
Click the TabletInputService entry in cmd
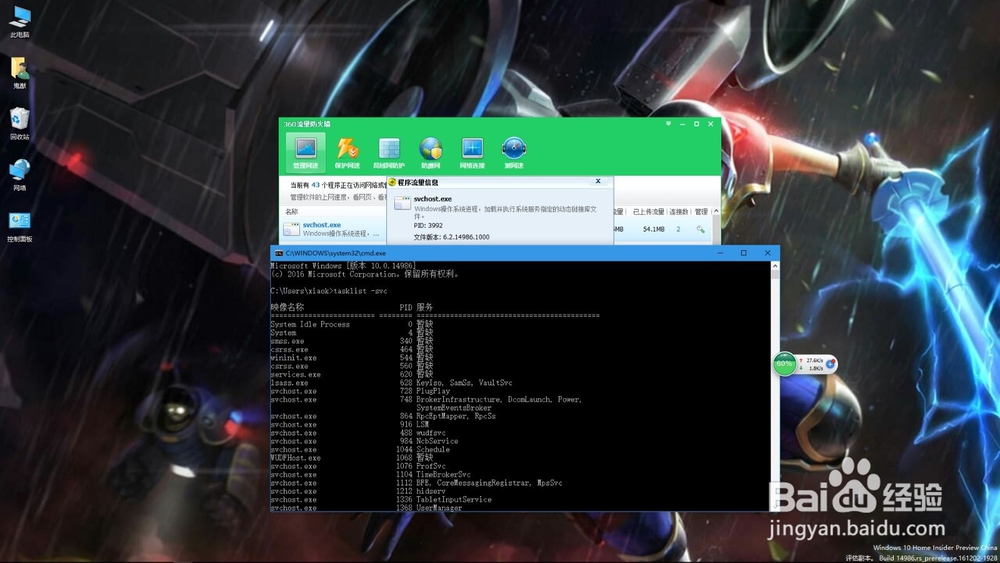click(453, 499)
